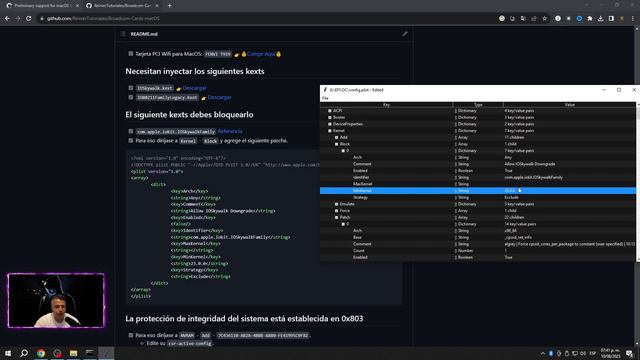The image size is (640, 360).
Task: Click the webcam overlay thumbnail
Action: [x=56, y=300]
